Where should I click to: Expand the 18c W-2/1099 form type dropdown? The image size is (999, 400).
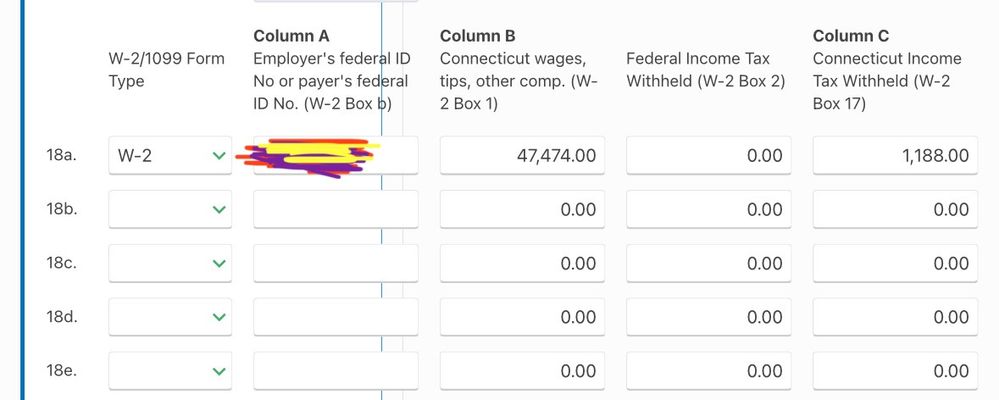click(x=170, y=264)
